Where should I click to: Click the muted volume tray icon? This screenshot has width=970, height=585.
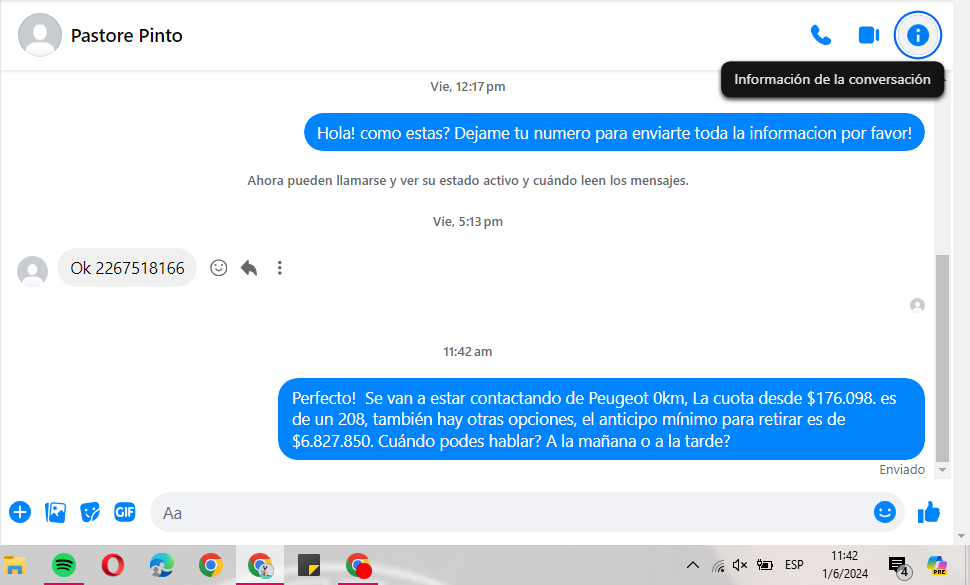pyautogui.click(x=740, y=565)
